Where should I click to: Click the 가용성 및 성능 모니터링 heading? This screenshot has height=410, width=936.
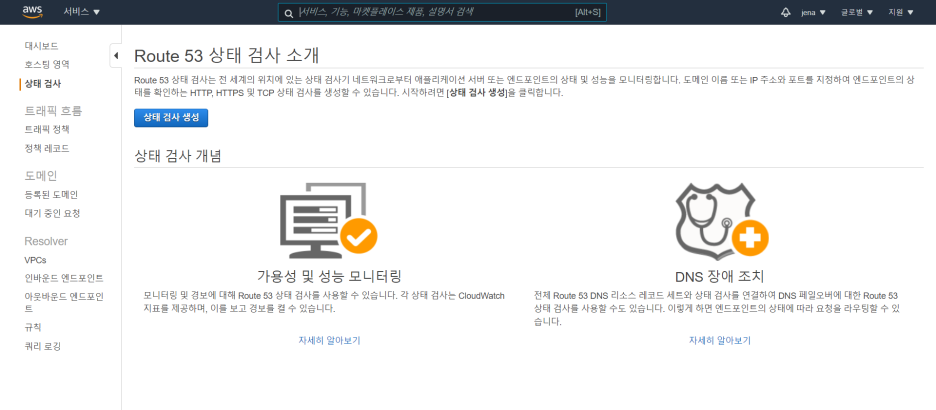(x=329, y=276)
